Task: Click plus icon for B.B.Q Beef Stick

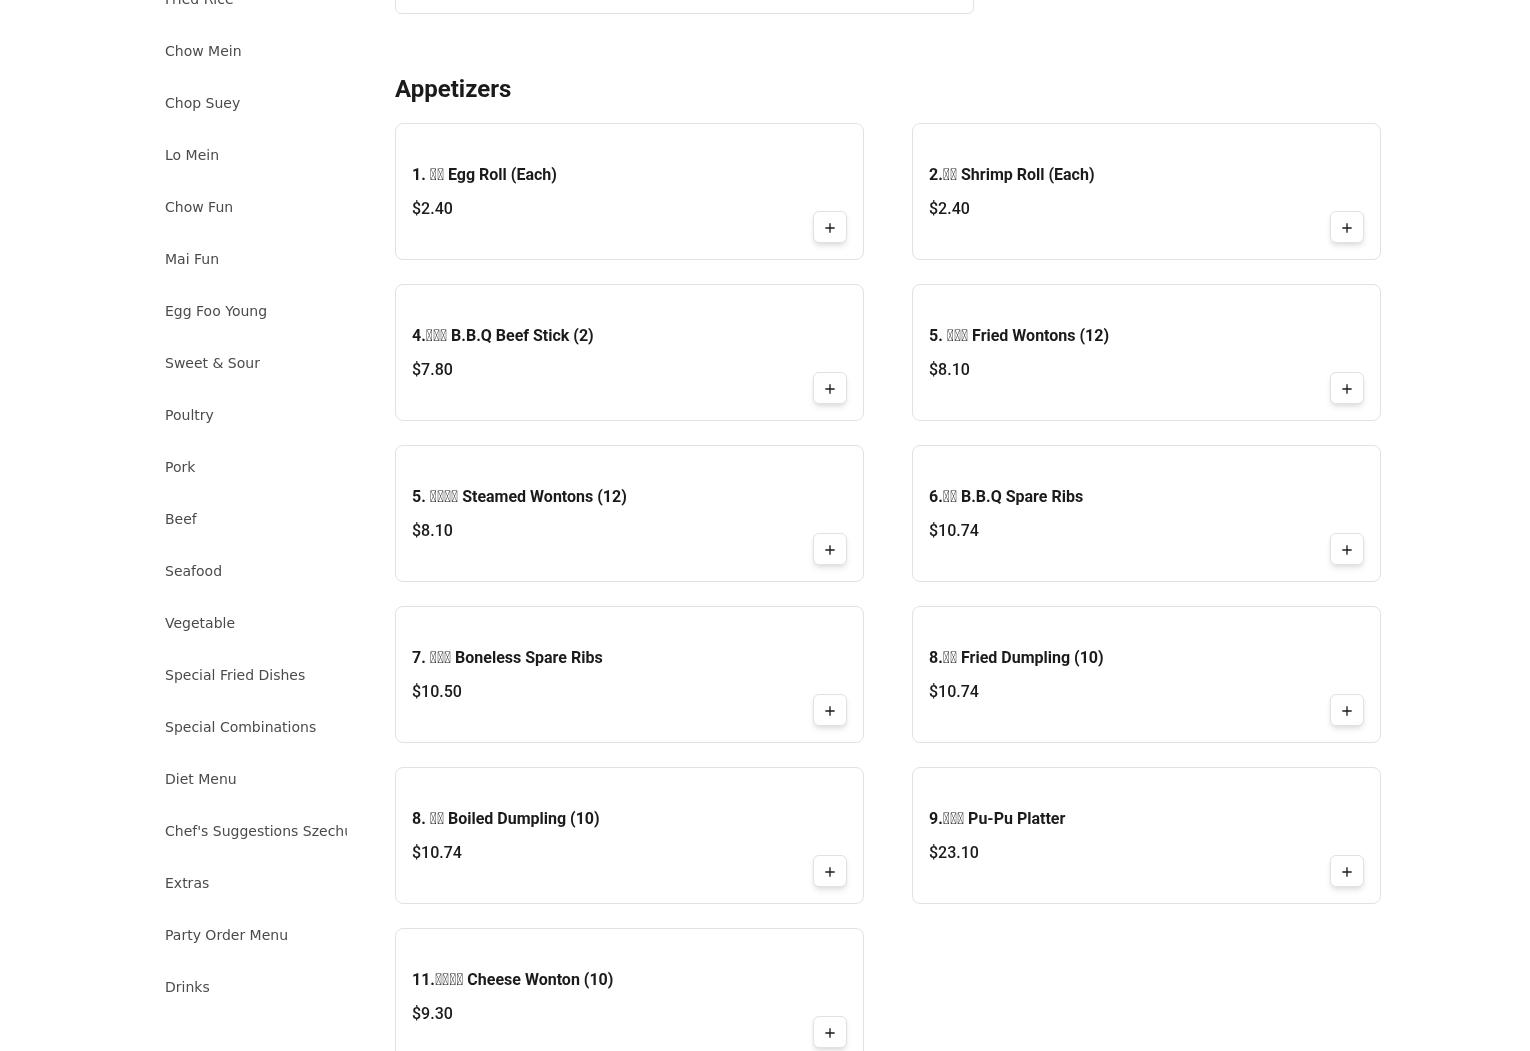Action: 829,389
